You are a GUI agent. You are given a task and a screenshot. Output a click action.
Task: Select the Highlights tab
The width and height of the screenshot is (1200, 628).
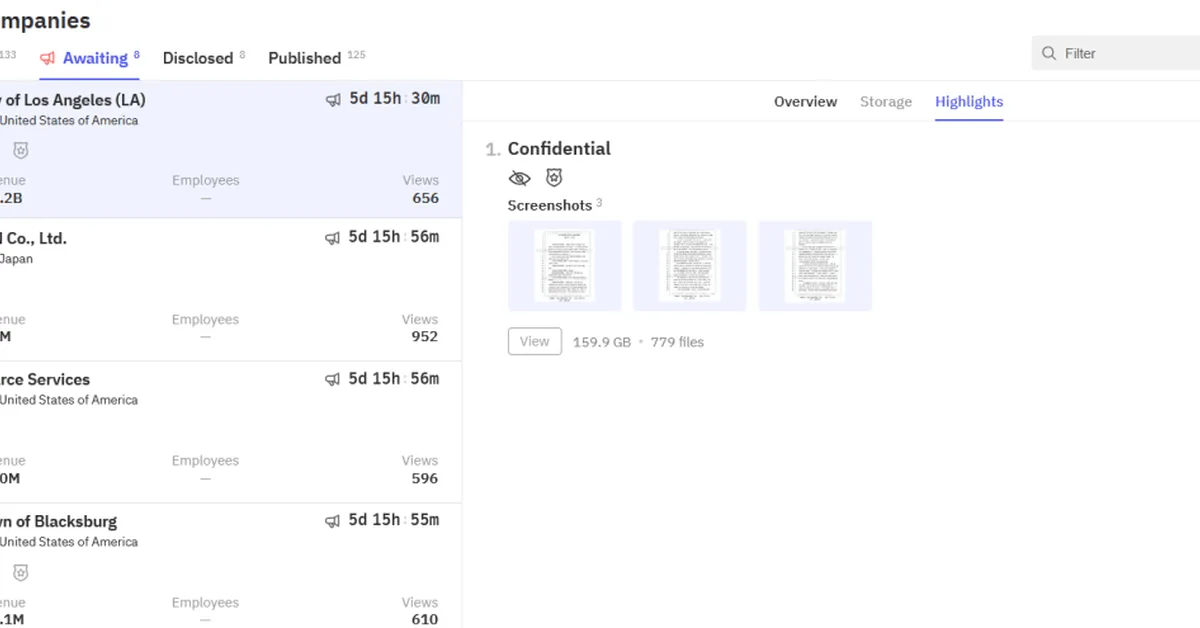[969, 102]
